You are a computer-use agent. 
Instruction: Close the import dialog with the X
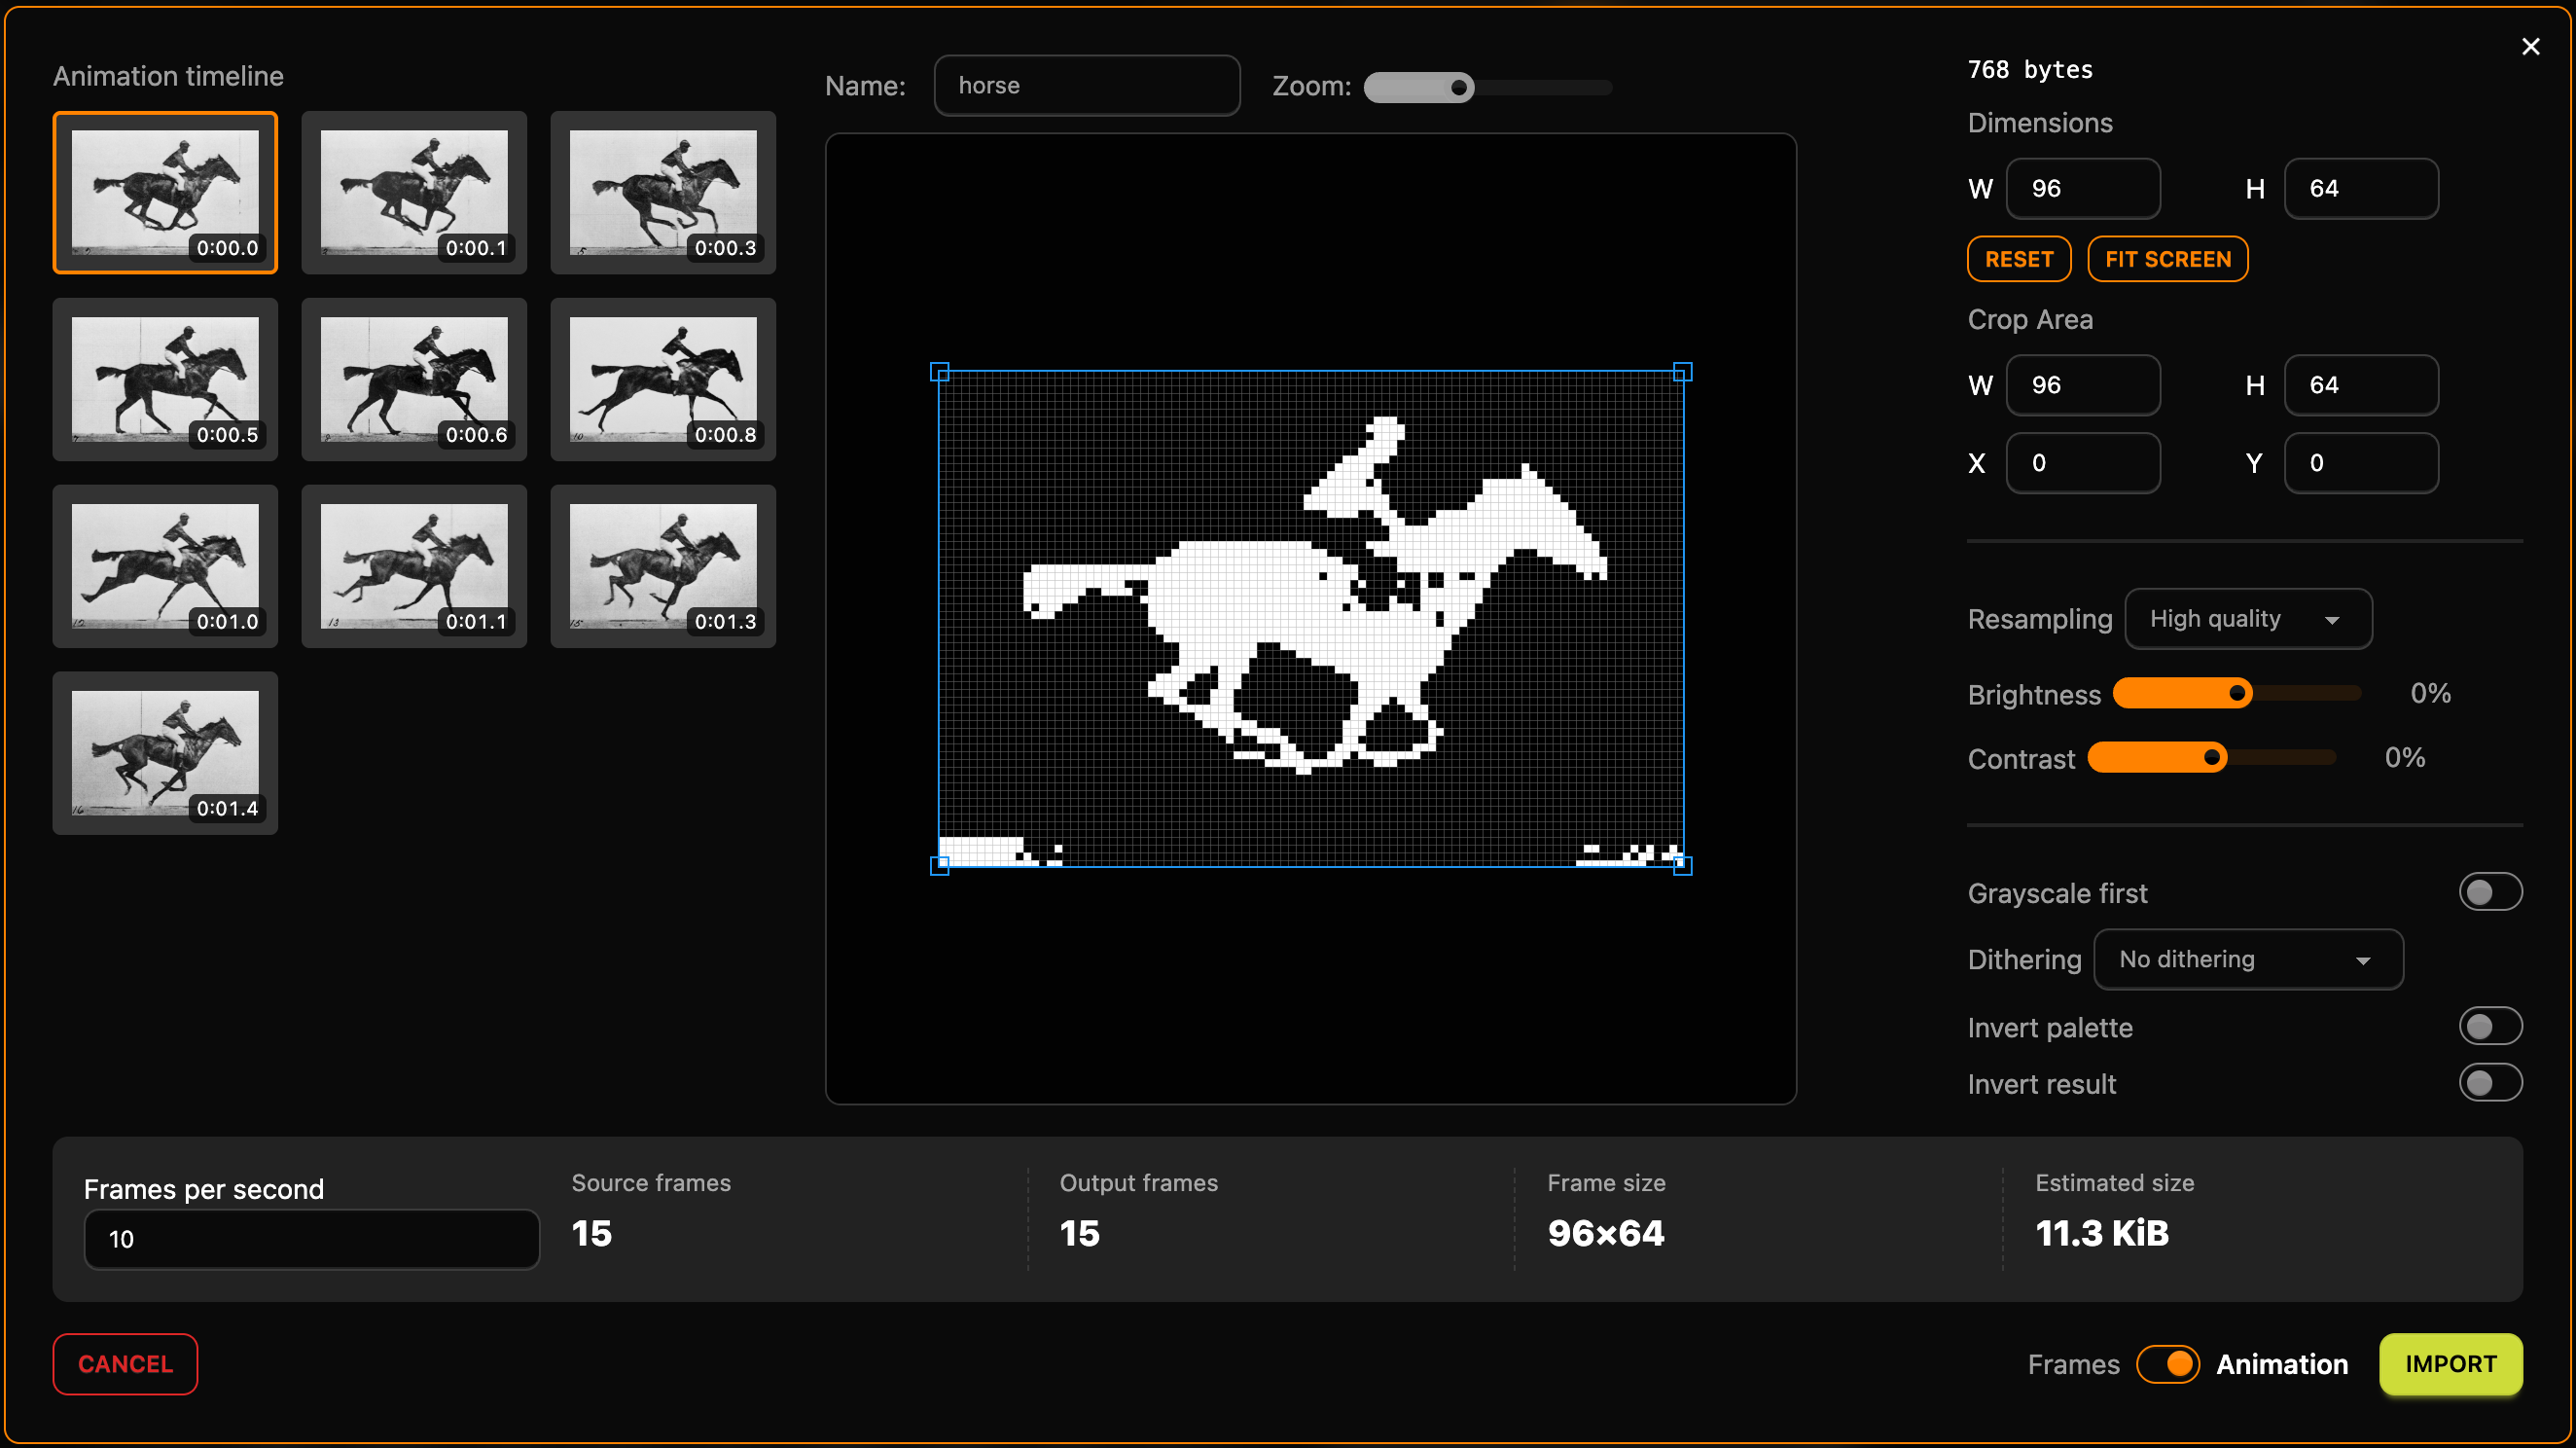point(2530,46)
